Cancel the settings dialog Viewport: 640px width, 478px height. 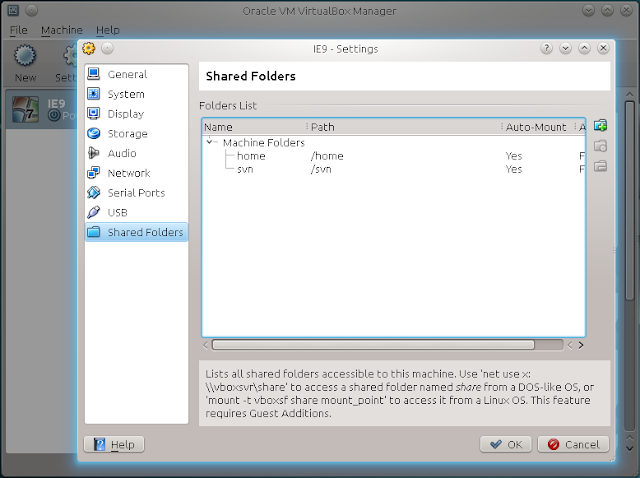pos(573,444)
